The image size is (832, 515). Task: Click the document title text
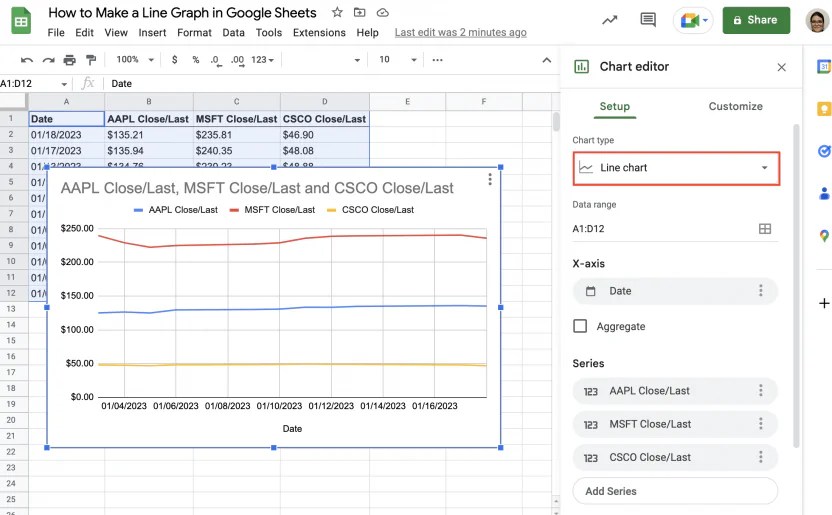point(182,13)
